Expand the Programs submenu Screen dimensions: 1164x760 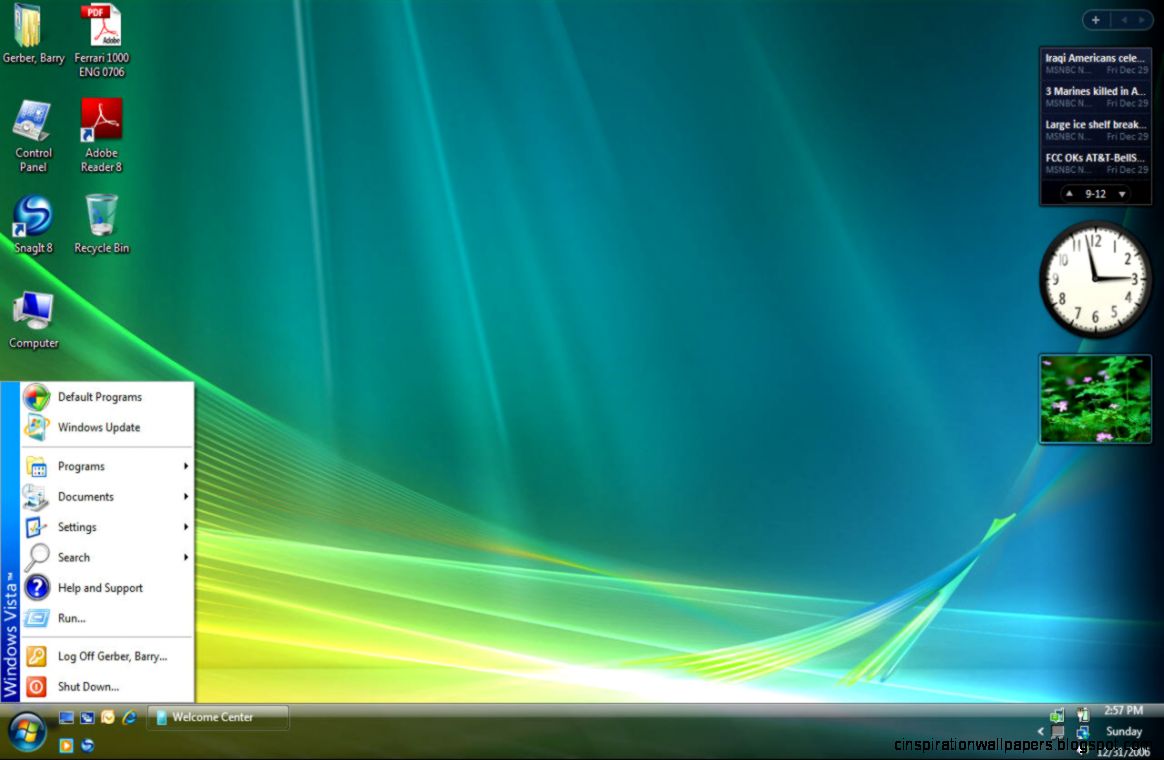tap(80, 466)
